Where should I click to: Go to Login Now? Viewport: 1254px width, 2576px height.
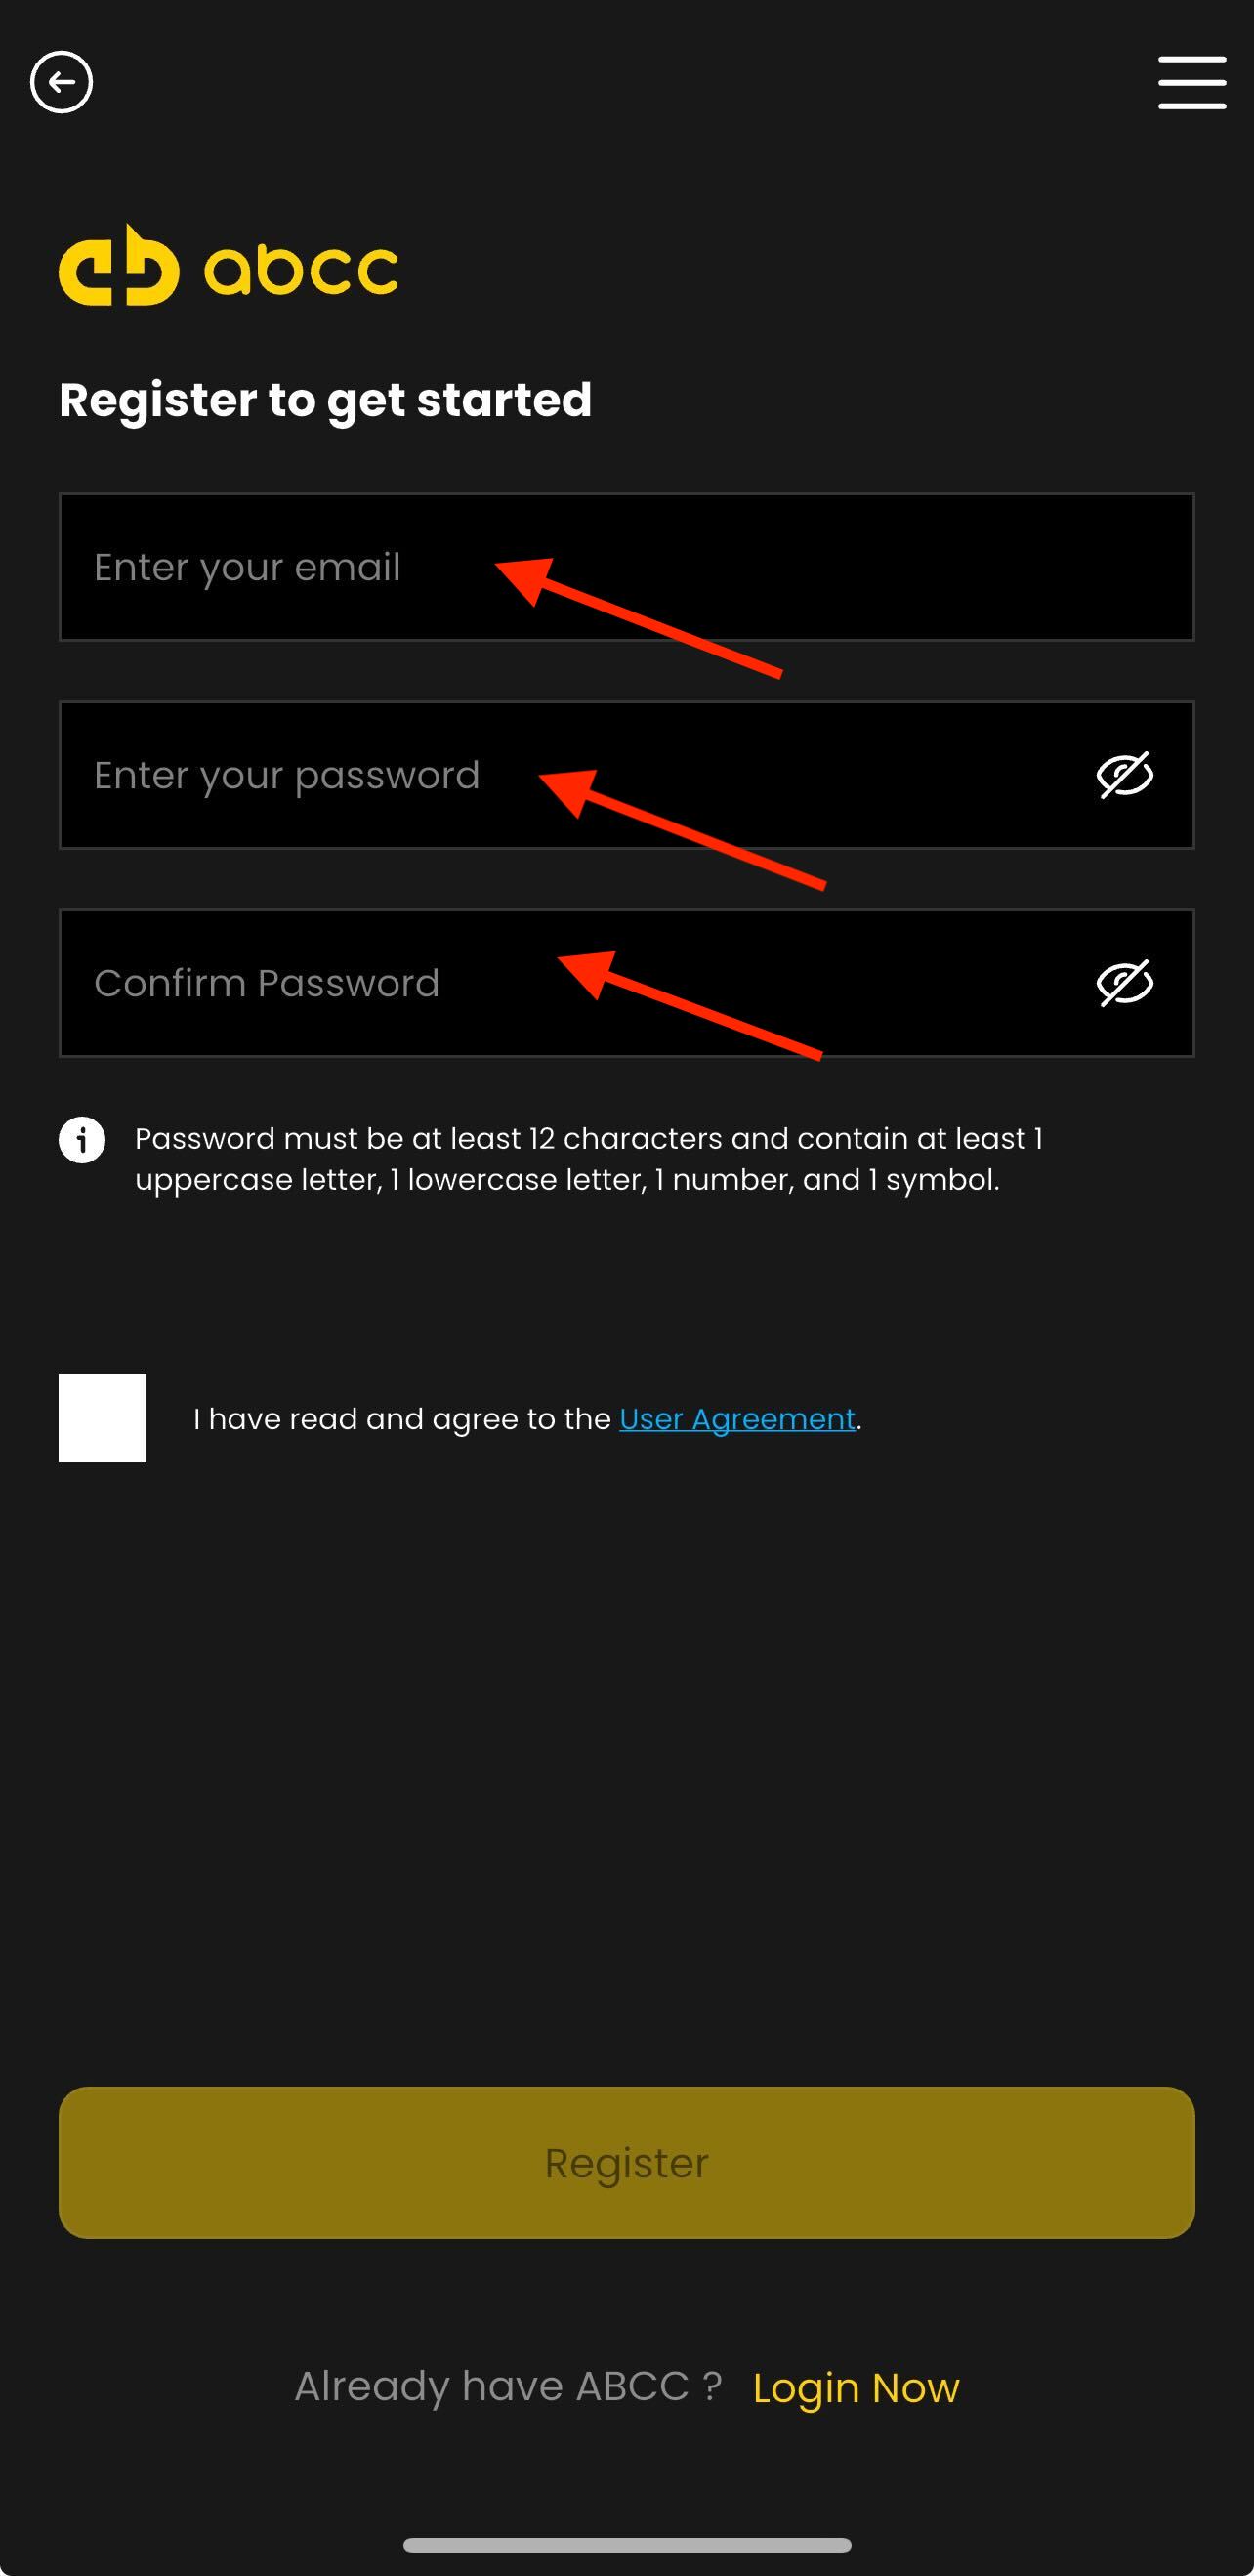pyautogui.click(x=855, y=2389)
